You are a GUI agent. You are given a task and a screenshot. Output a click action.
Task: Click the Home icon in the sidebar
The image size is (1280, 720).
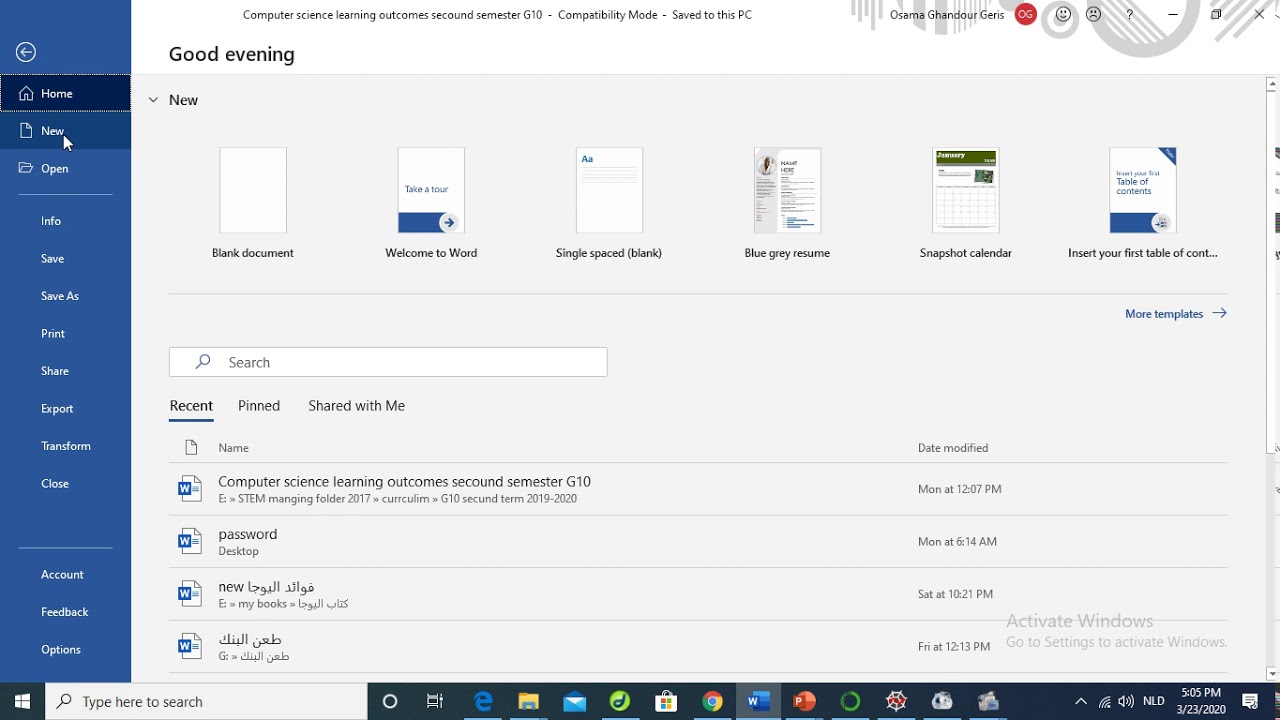[x=26, y=93]
